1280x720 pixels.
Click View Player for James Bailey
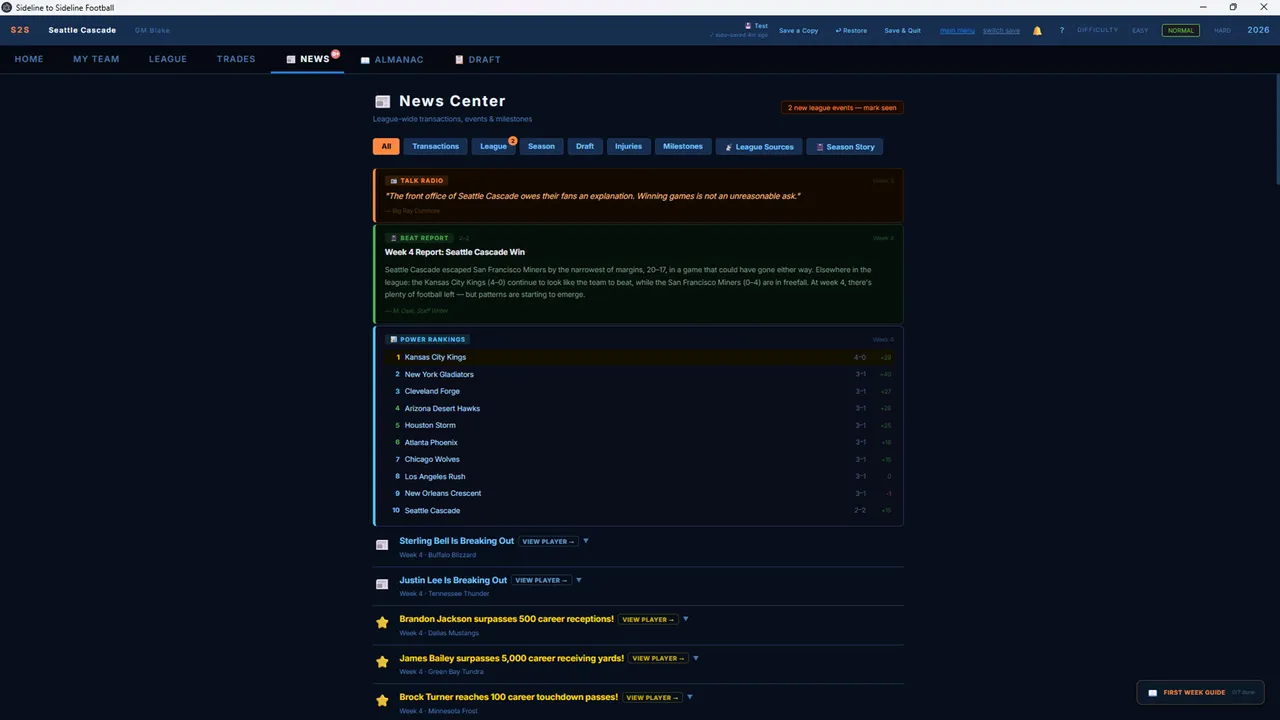coord(658,658)
